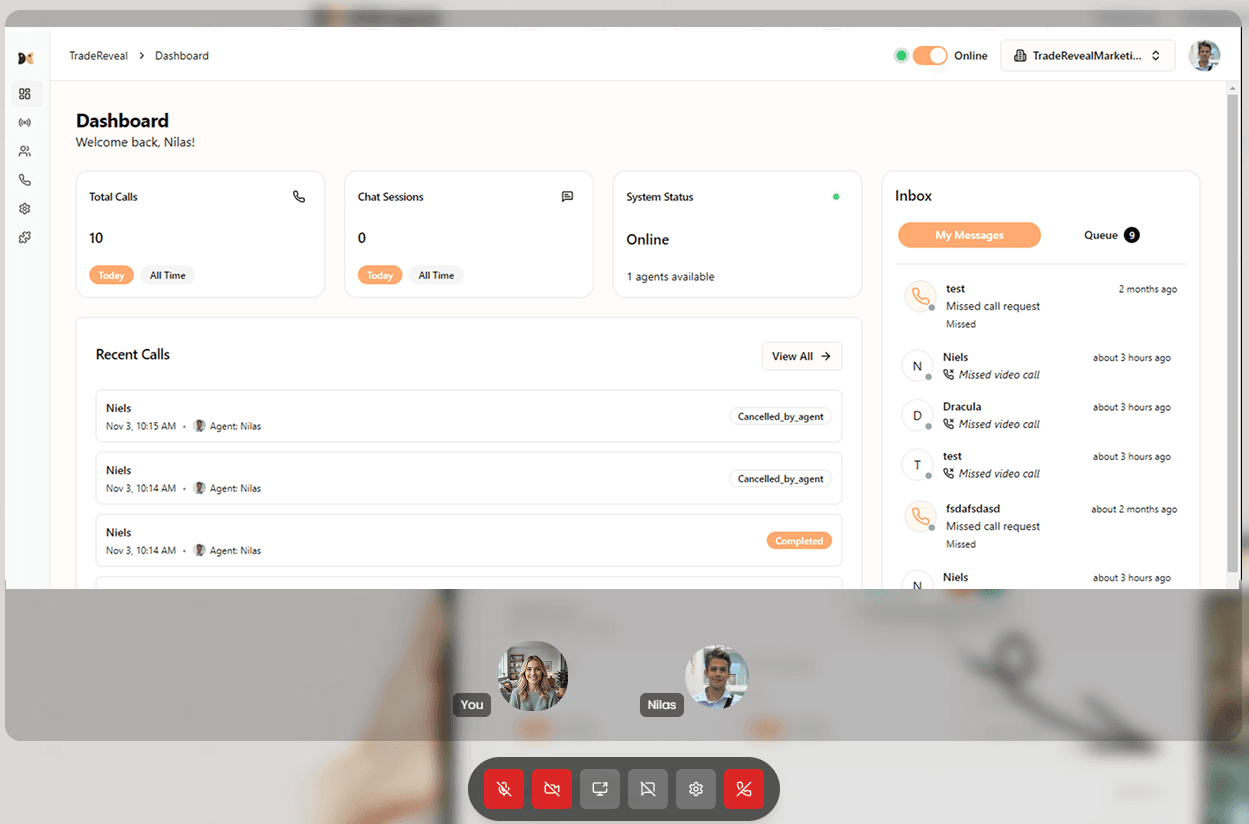Unmute the microphone in the call bar
Image resolution: width=1249 pixels, height=824 pixels.
click(503, 789)
